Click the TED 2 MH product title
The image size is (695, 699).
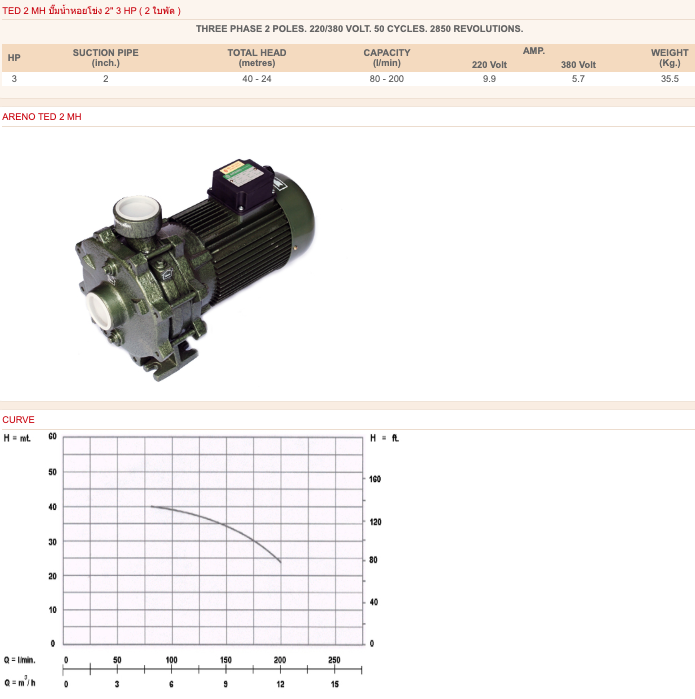point(91,11)
